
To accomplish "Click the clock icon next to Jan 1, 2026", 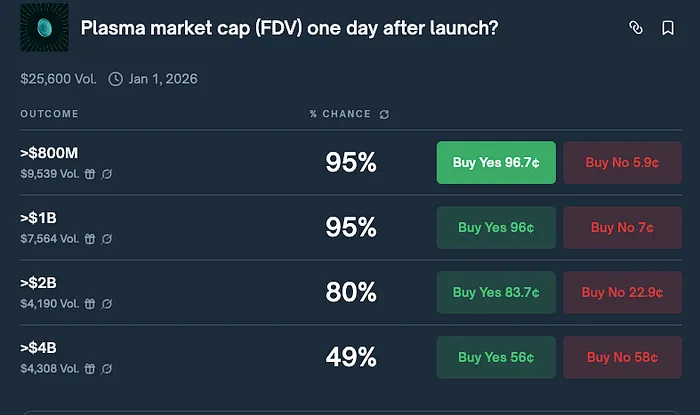I will click(116, 79).
